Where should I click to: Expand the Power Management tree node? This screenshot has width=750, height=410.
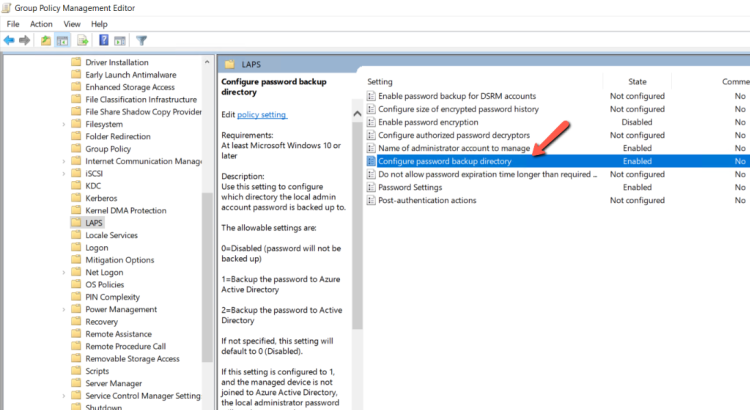click(x=64, y=309)
